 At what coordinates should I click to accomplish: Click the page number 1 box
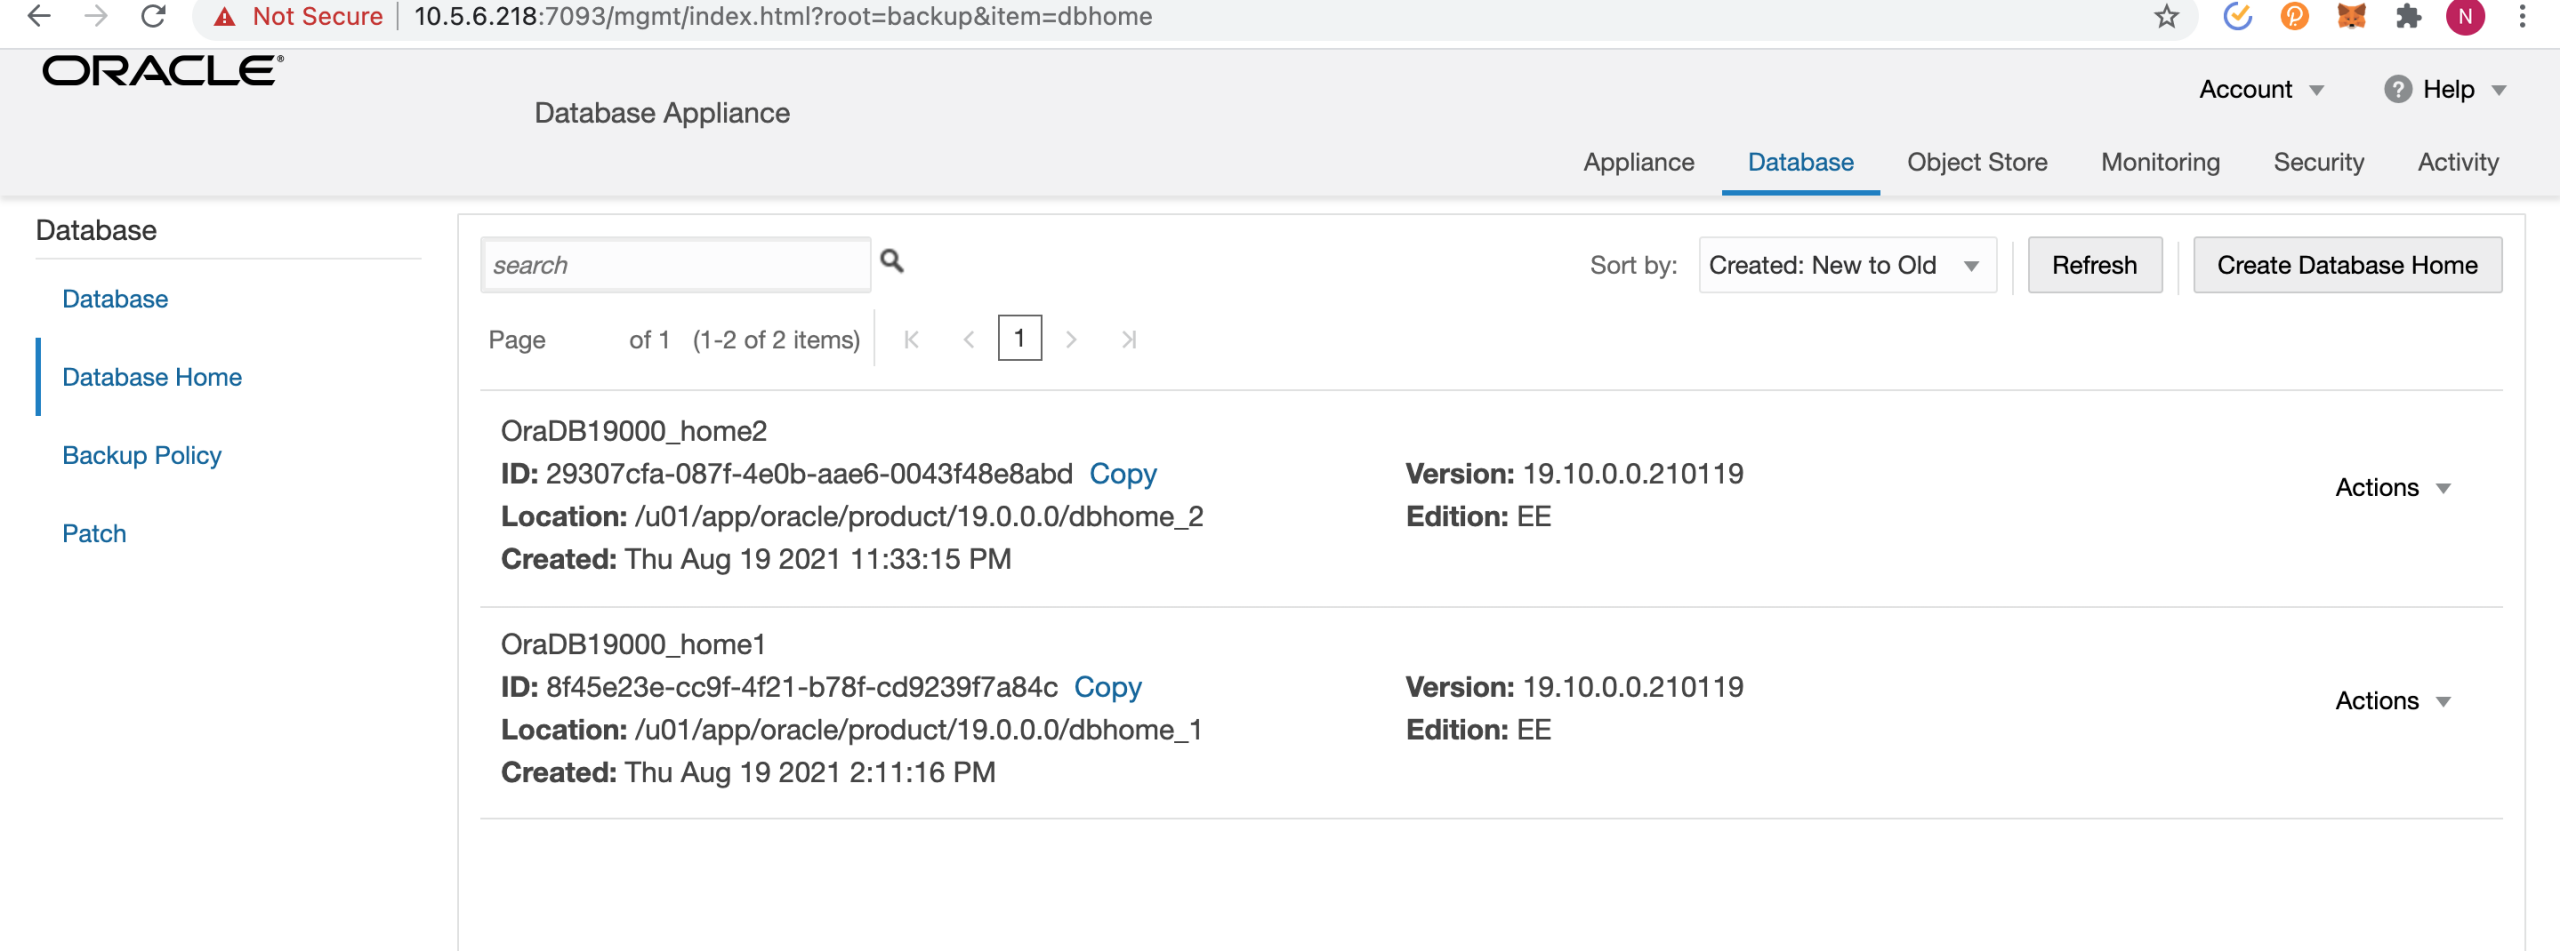(x=1019, y=338)
